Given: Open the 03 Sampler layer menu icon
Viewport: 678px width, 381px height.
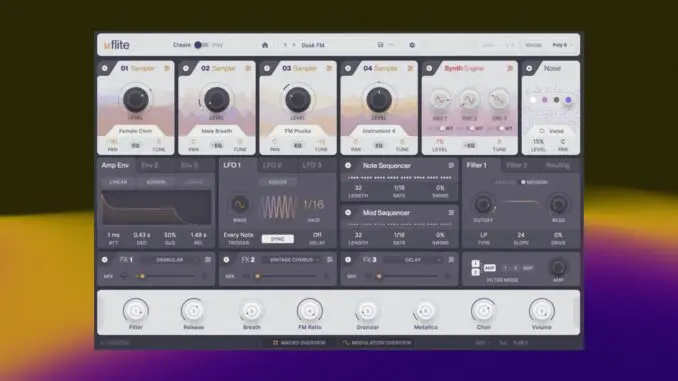Looking at the screenshot, I should (x=329, y=68).
